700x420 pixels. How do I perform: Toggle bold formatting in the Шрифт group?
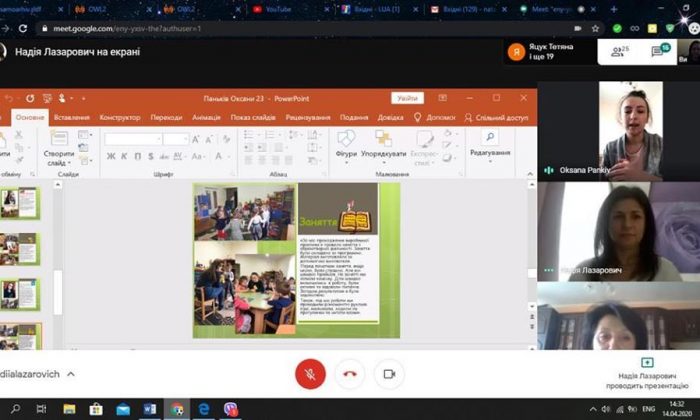point(110,155)
